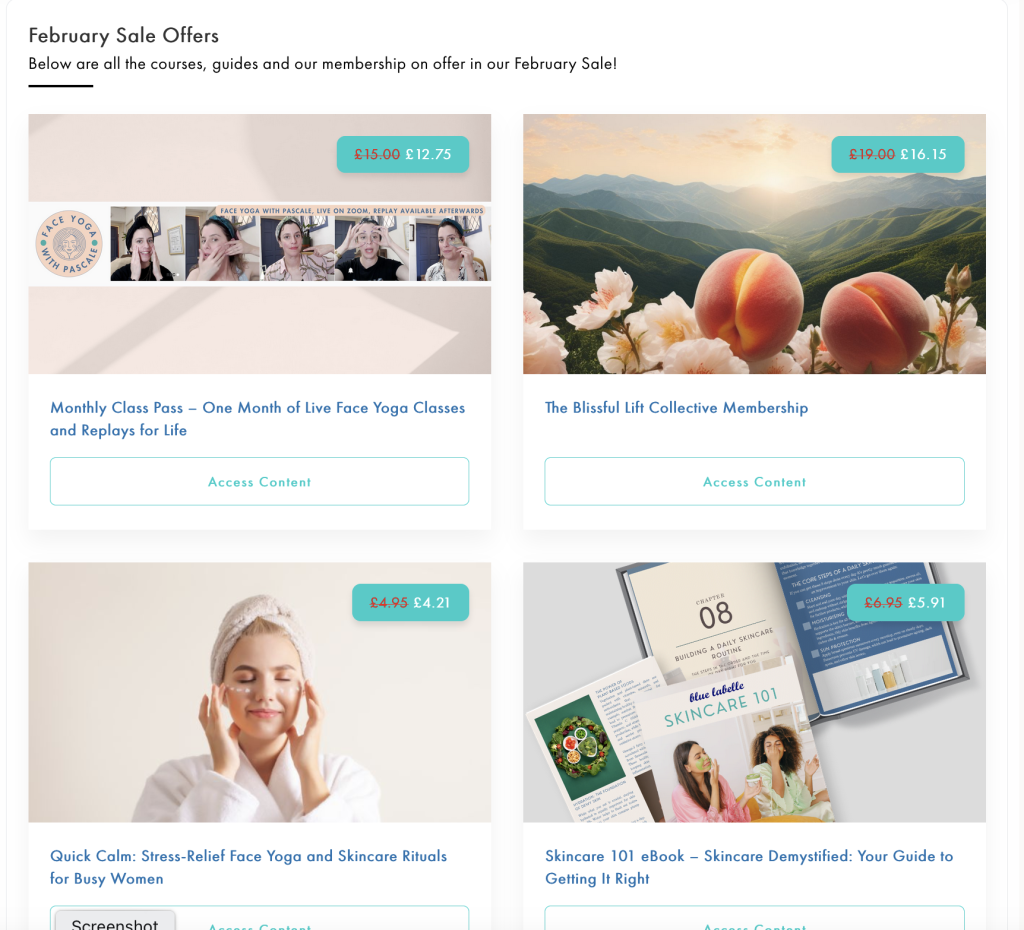Click Access Content under Monthly Class Pass
The width and height of the screenshot is (1024, 930).
[259, 481]
